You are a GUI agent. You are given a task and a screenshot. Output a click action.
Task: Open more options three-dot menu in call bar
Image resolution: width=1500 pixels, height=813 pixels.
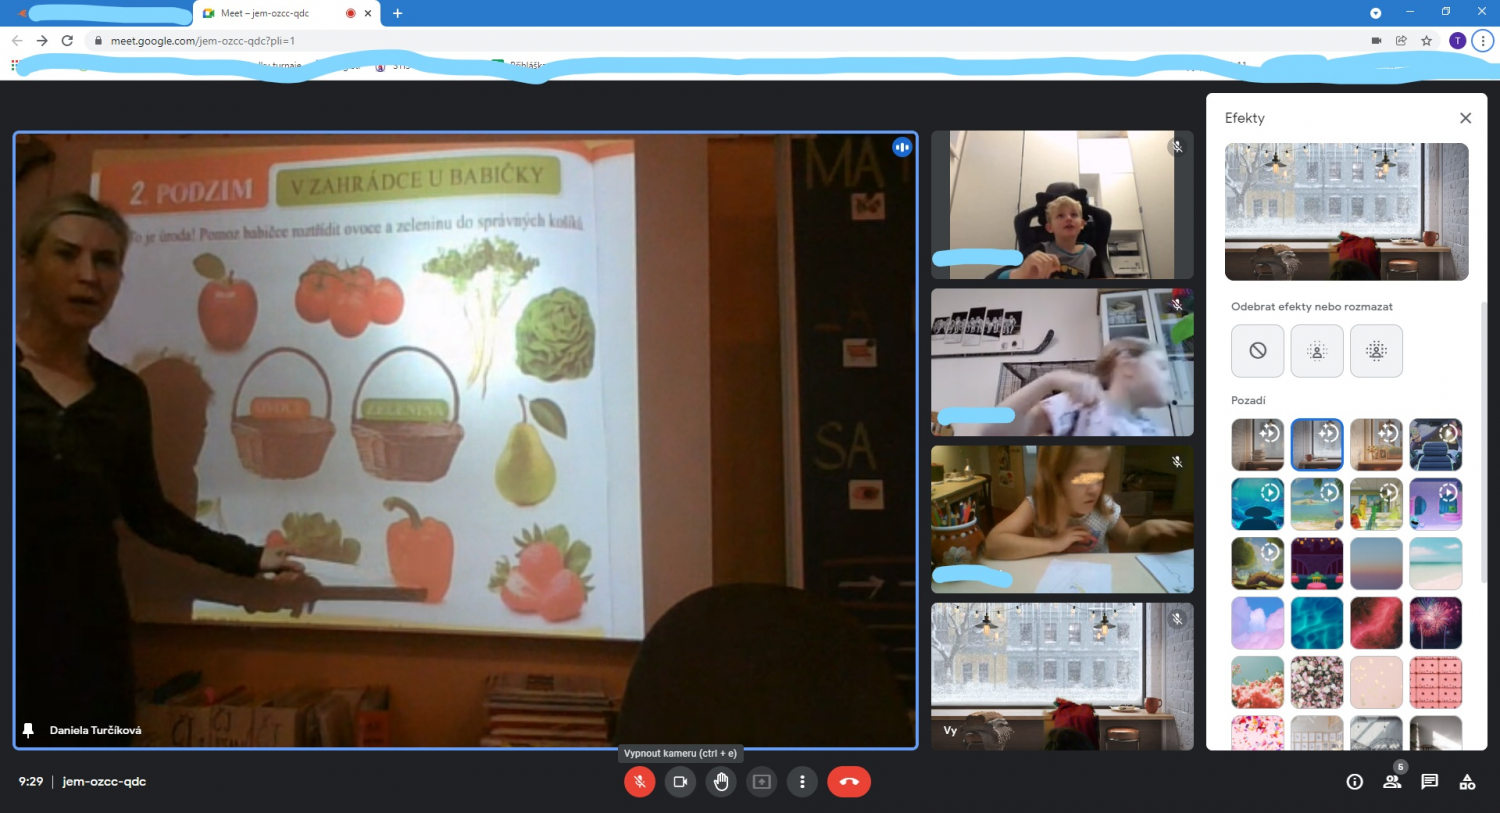802,782
